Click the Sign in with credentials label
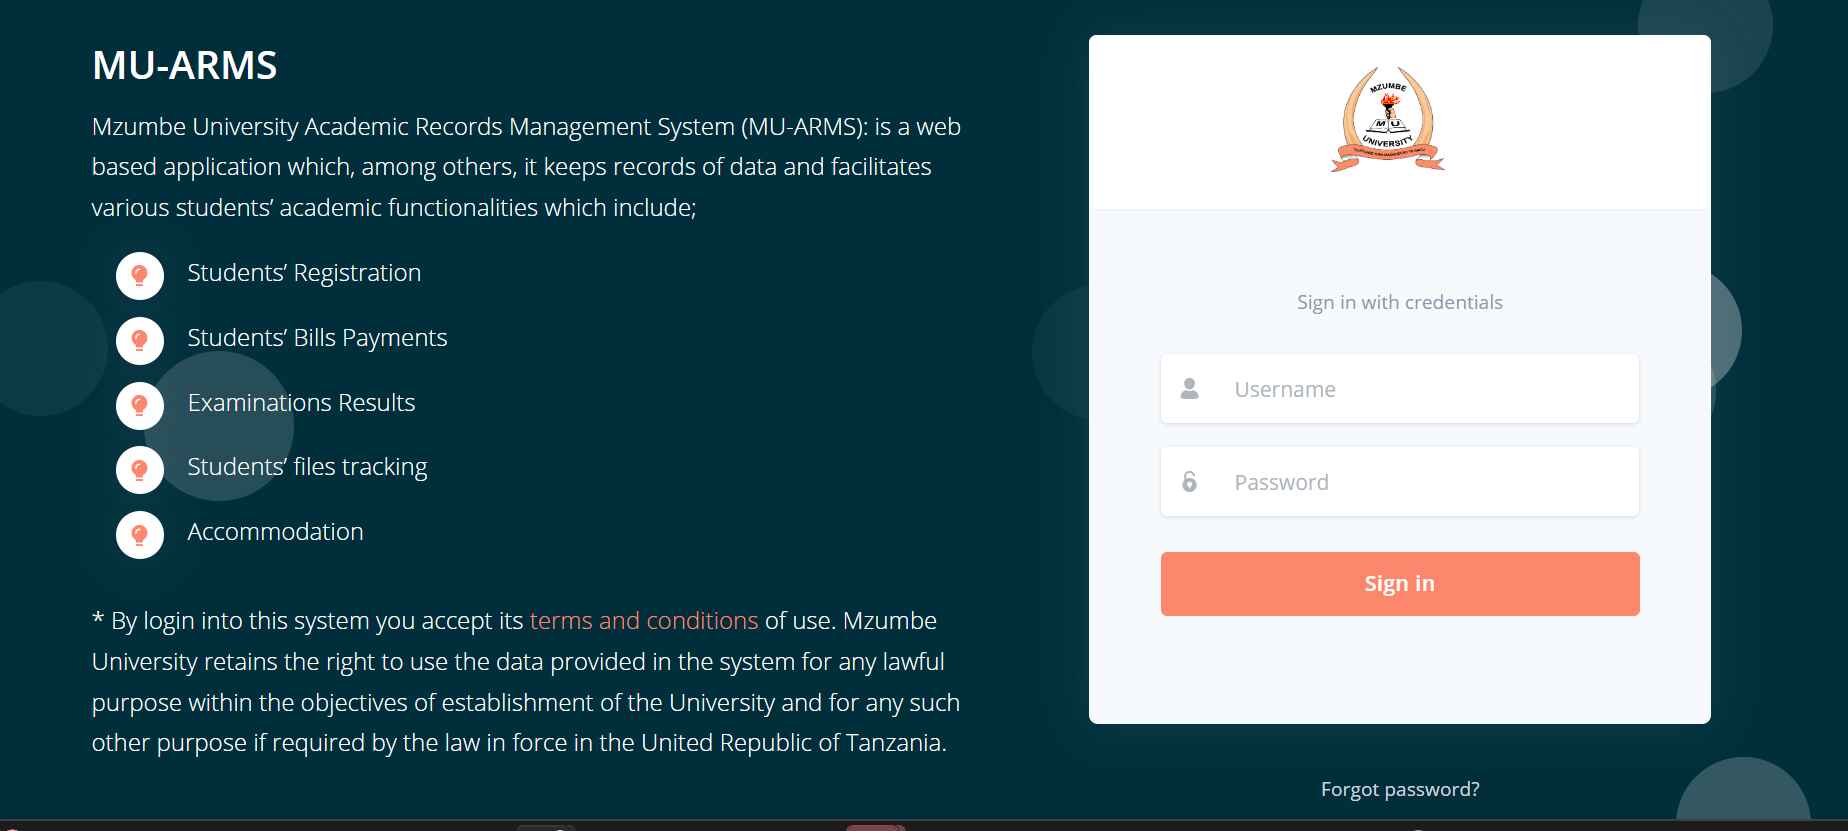Image resolution: width=1848 pixels, height=831 pixels. [1400, 302]
